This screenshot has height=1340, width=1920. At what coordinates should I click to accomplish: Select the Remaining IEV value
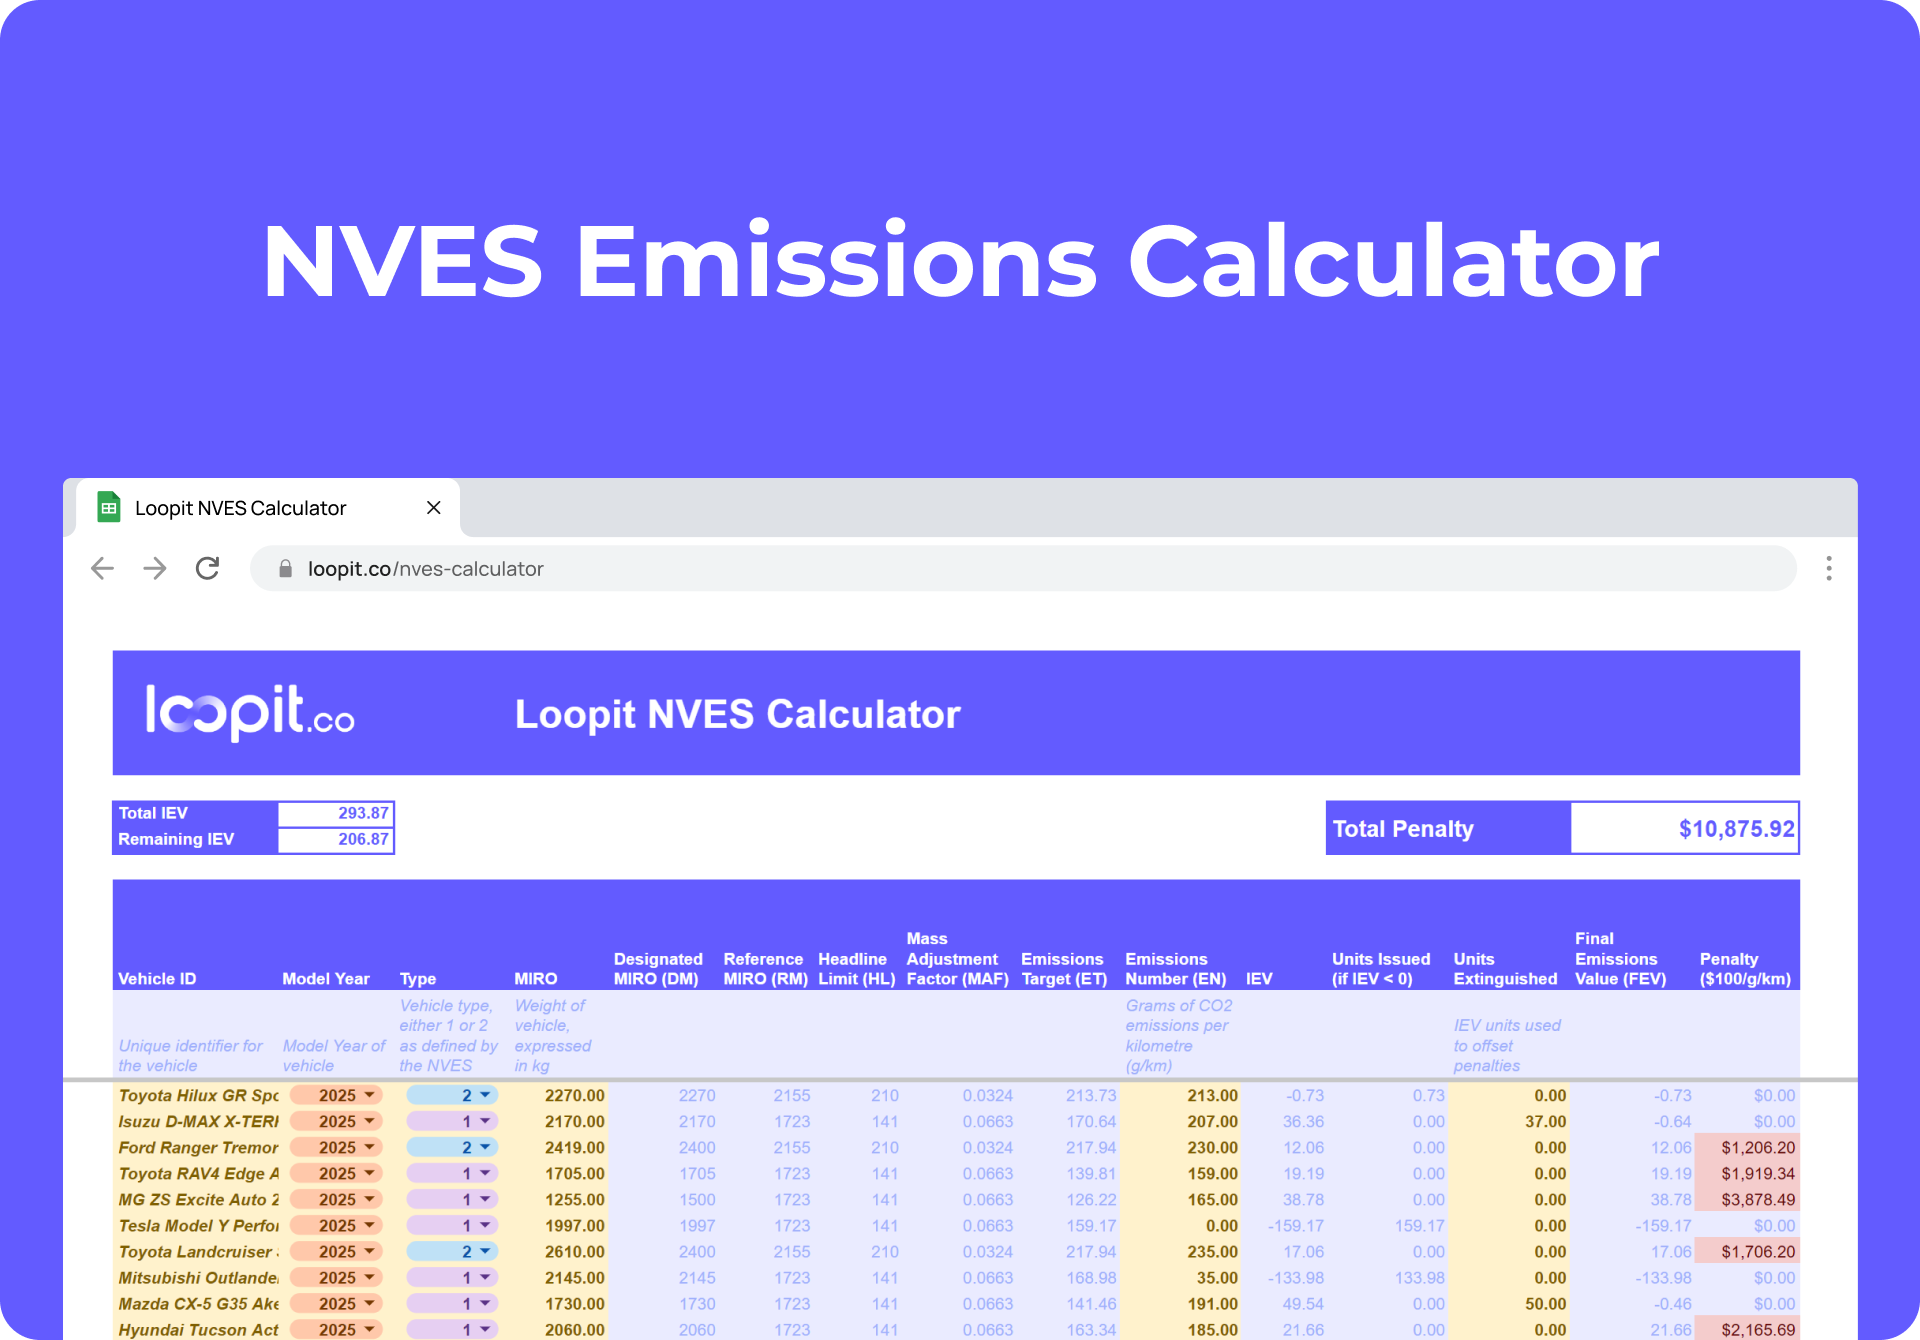point(337,840)
